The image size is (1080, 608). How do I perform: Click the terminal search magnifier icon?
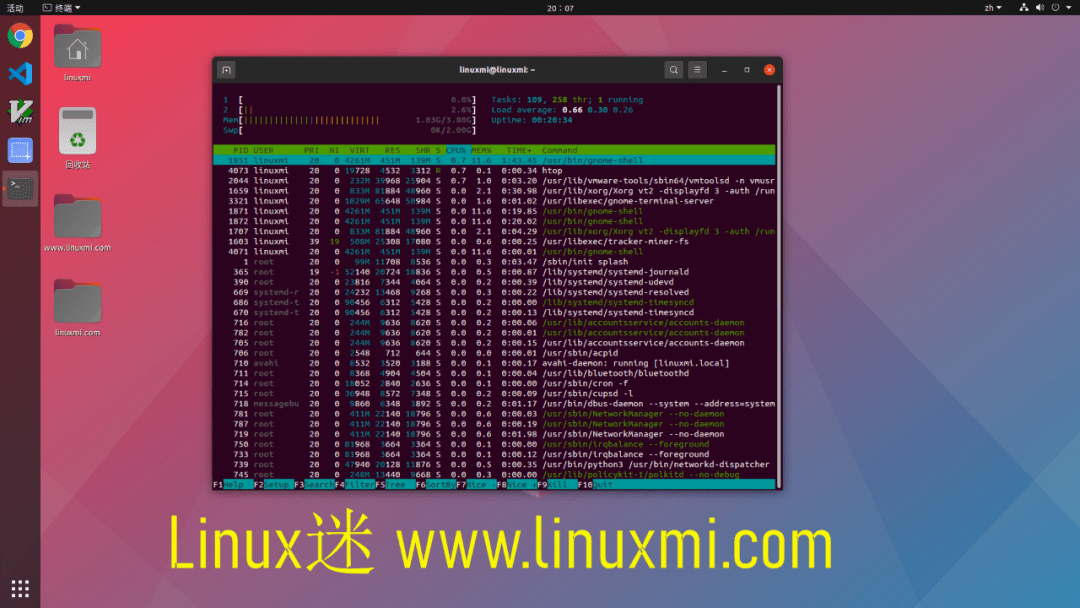pos(674,70)
